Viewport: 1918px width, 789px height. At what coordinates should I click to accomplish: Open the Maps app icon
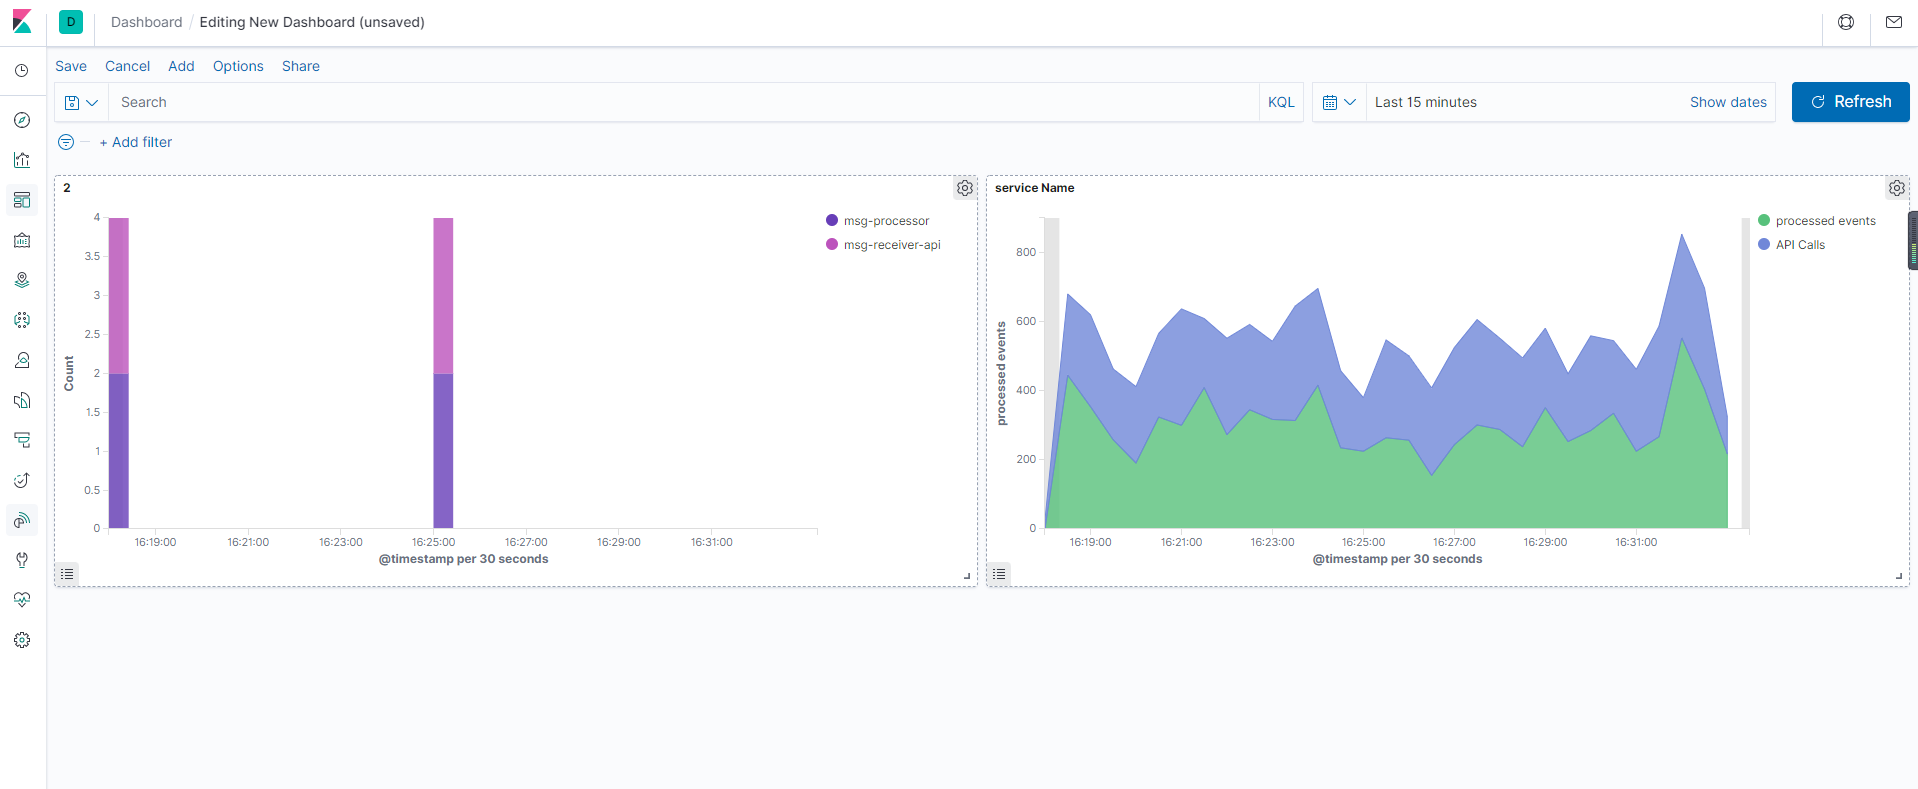coord(22,280)
